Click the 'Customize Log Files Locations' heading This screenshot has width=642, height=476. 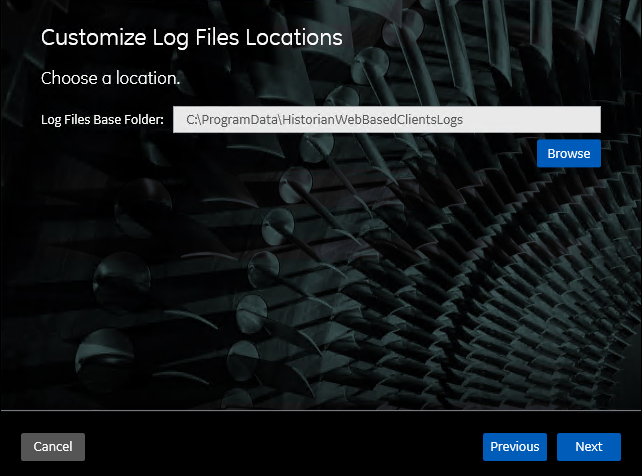pyautogui.click(x=192, y=38)
